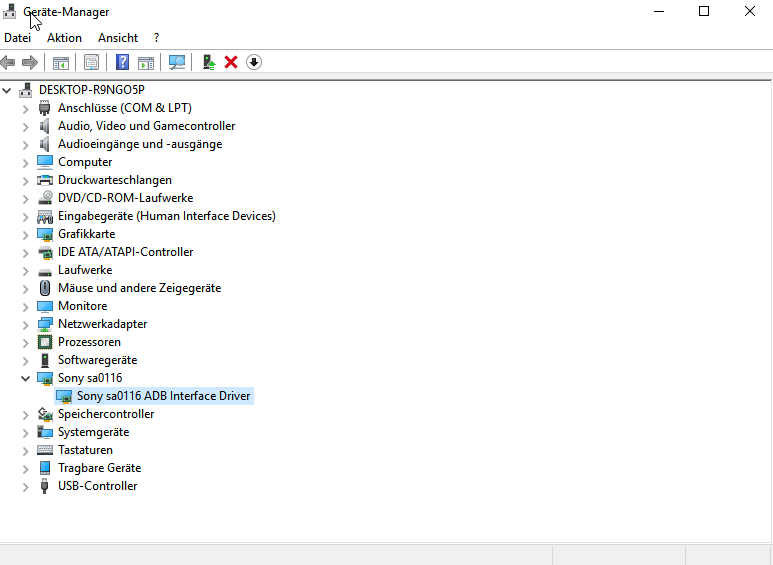
Task: Click the Laufwerke disk icon
Action: [45, 272]
